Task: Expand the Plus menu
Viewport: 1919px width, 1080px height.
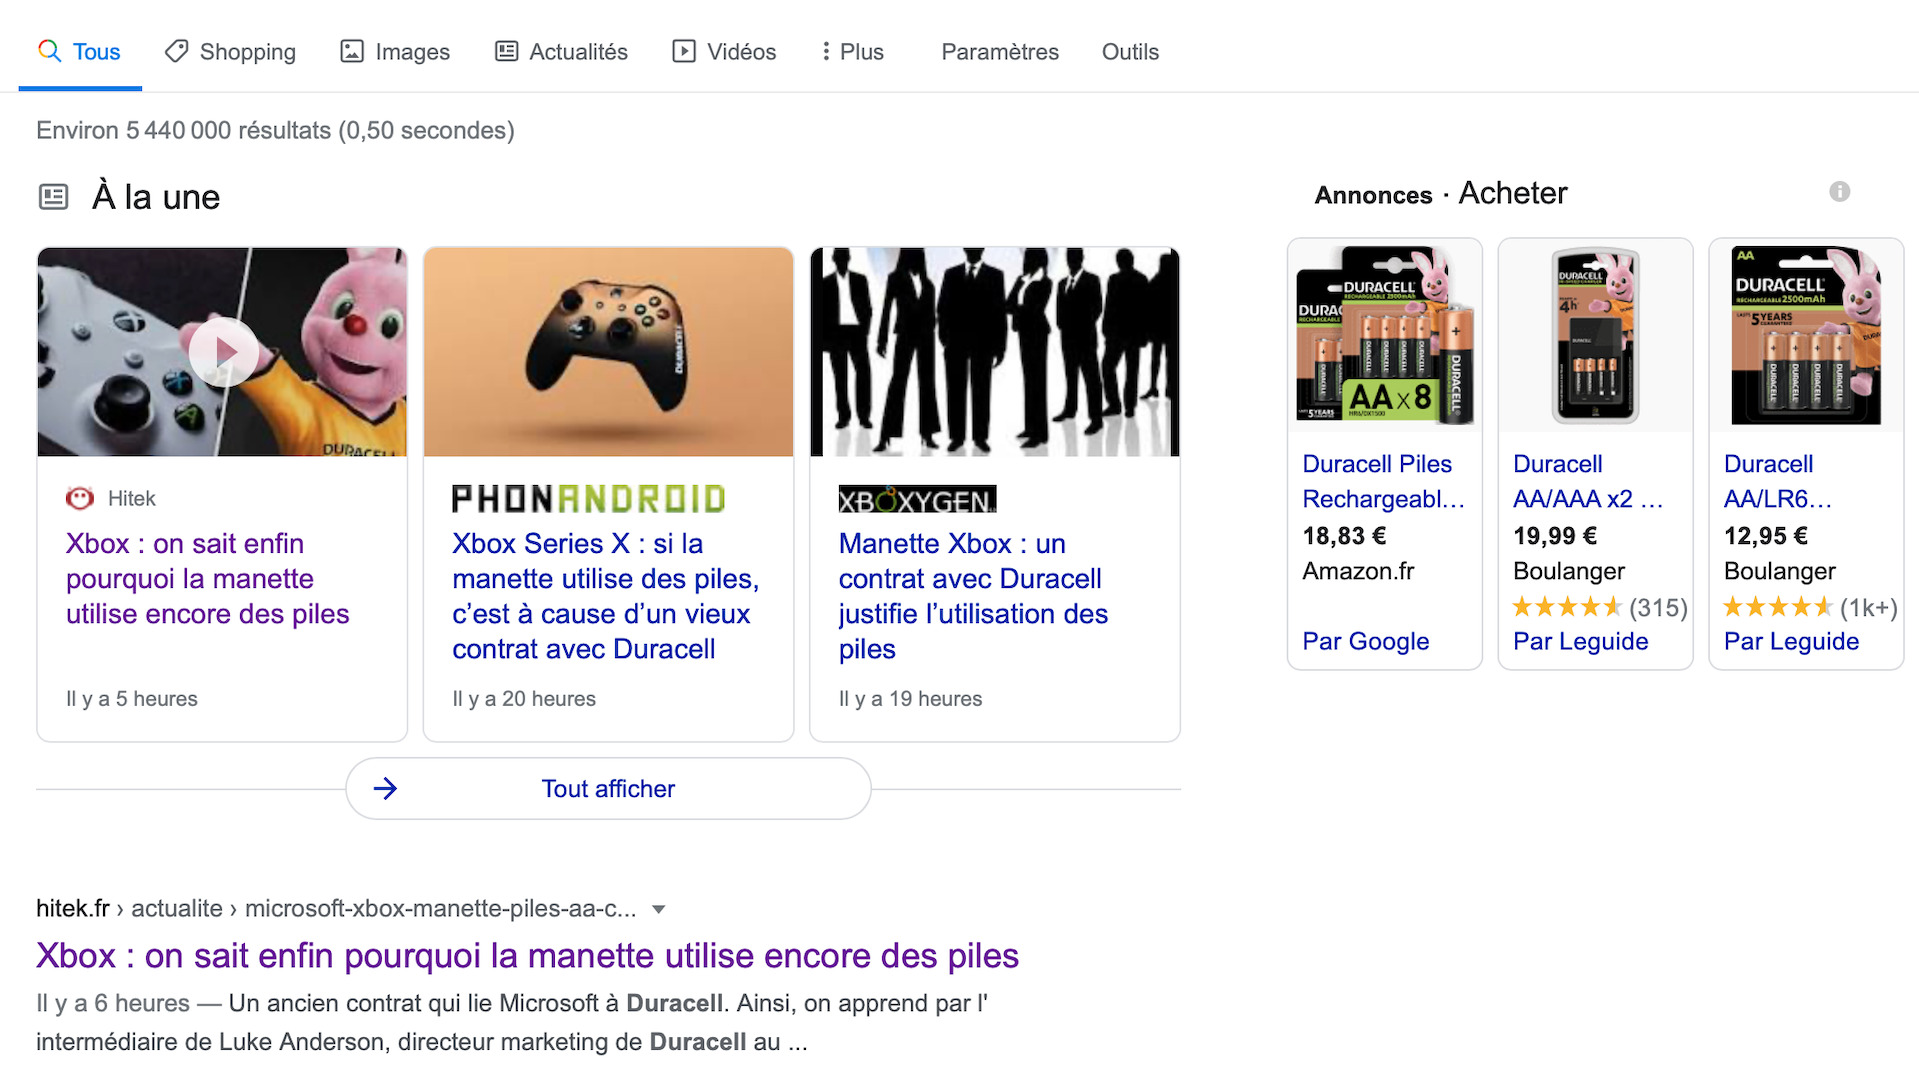Action: 852,51
